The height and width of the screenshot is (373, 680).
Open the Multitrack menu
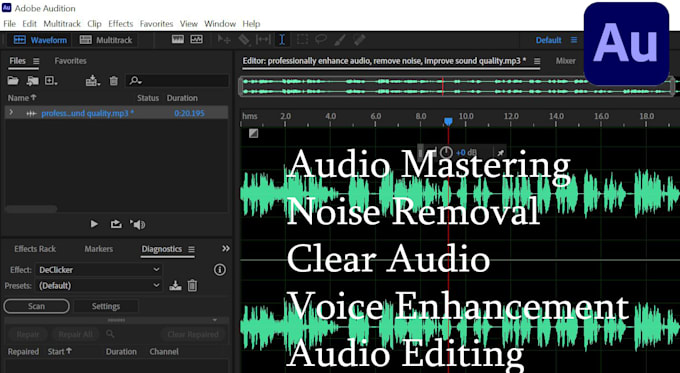point(62,23)
